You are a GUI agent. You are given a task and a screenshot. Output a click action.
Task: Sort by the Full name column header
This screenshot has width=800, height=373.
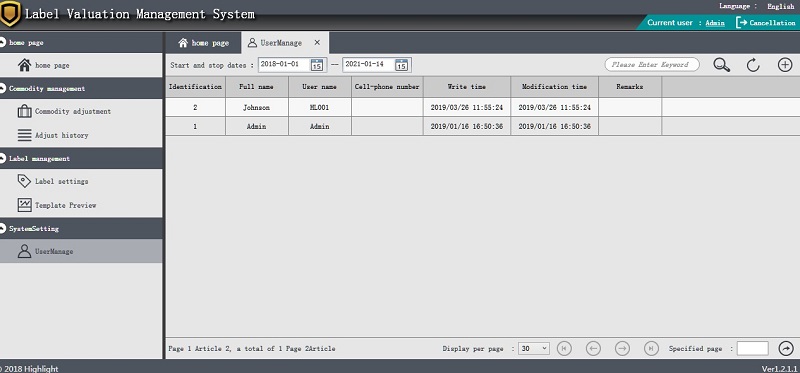257,87
